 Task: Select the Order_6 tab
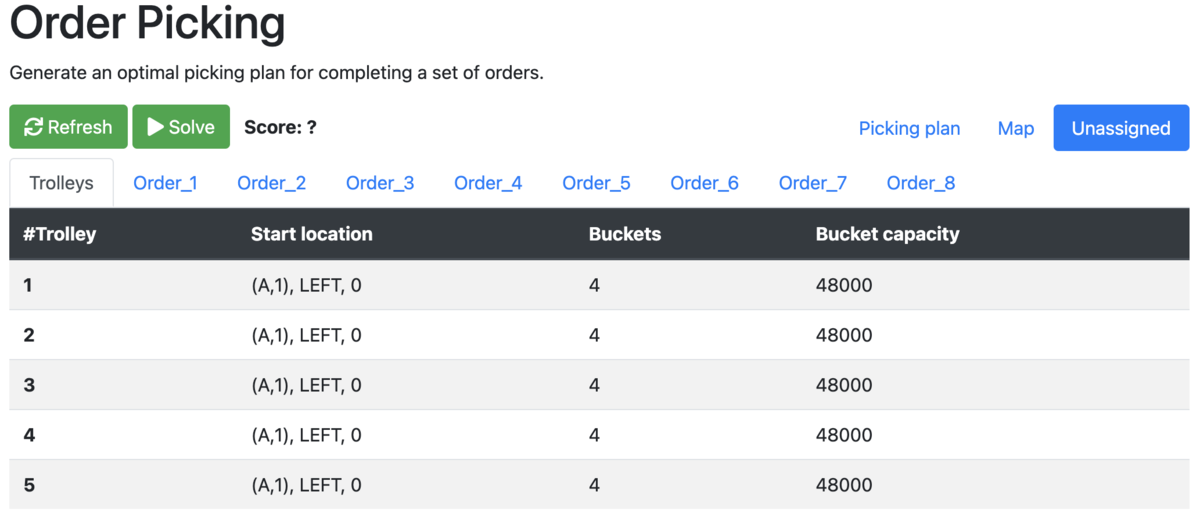(x=704, y=183)
